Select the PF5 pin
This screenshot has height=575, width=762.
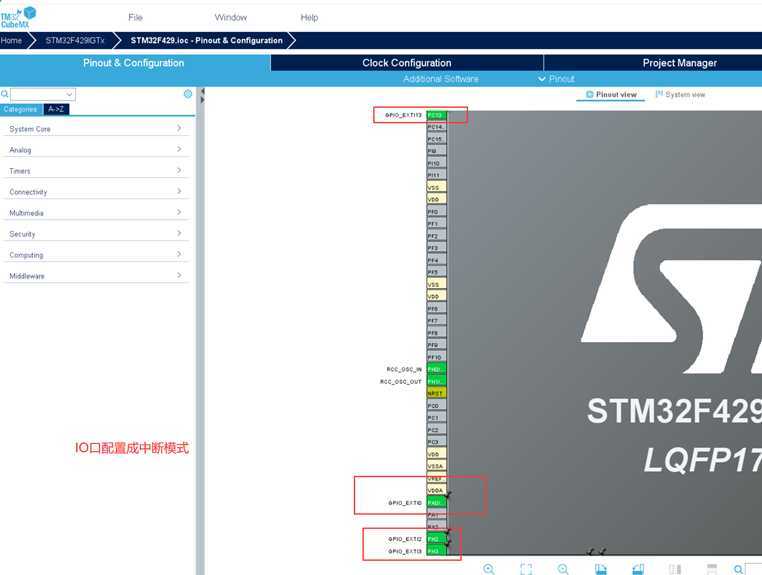436,273
